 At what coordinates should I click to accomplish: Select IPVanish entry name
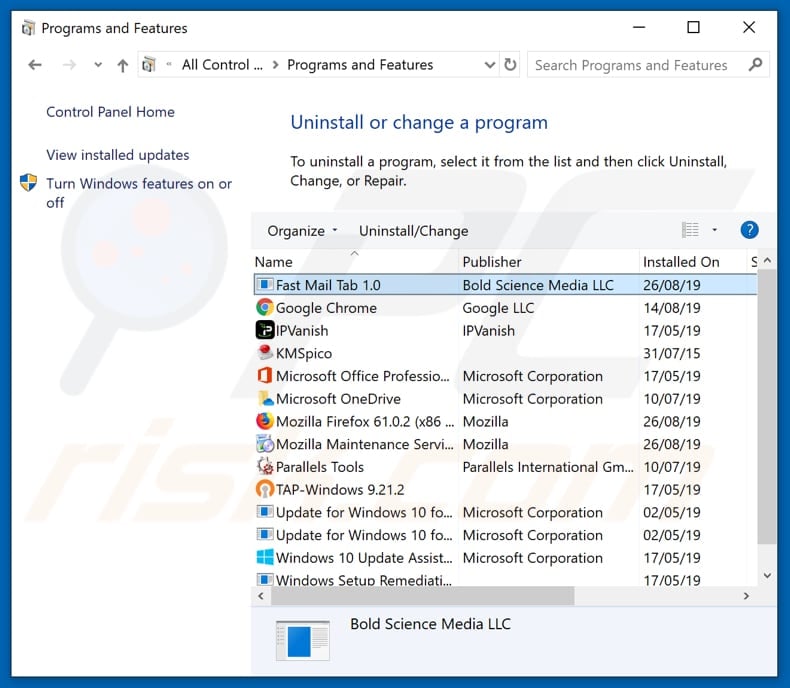[x=302, y=330]
